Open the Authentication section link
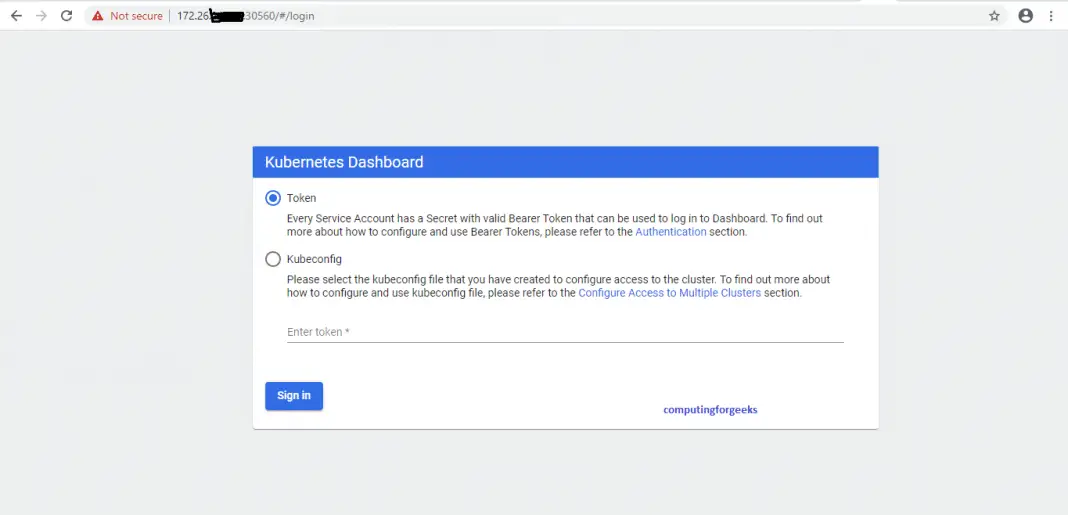 [670, 232]
